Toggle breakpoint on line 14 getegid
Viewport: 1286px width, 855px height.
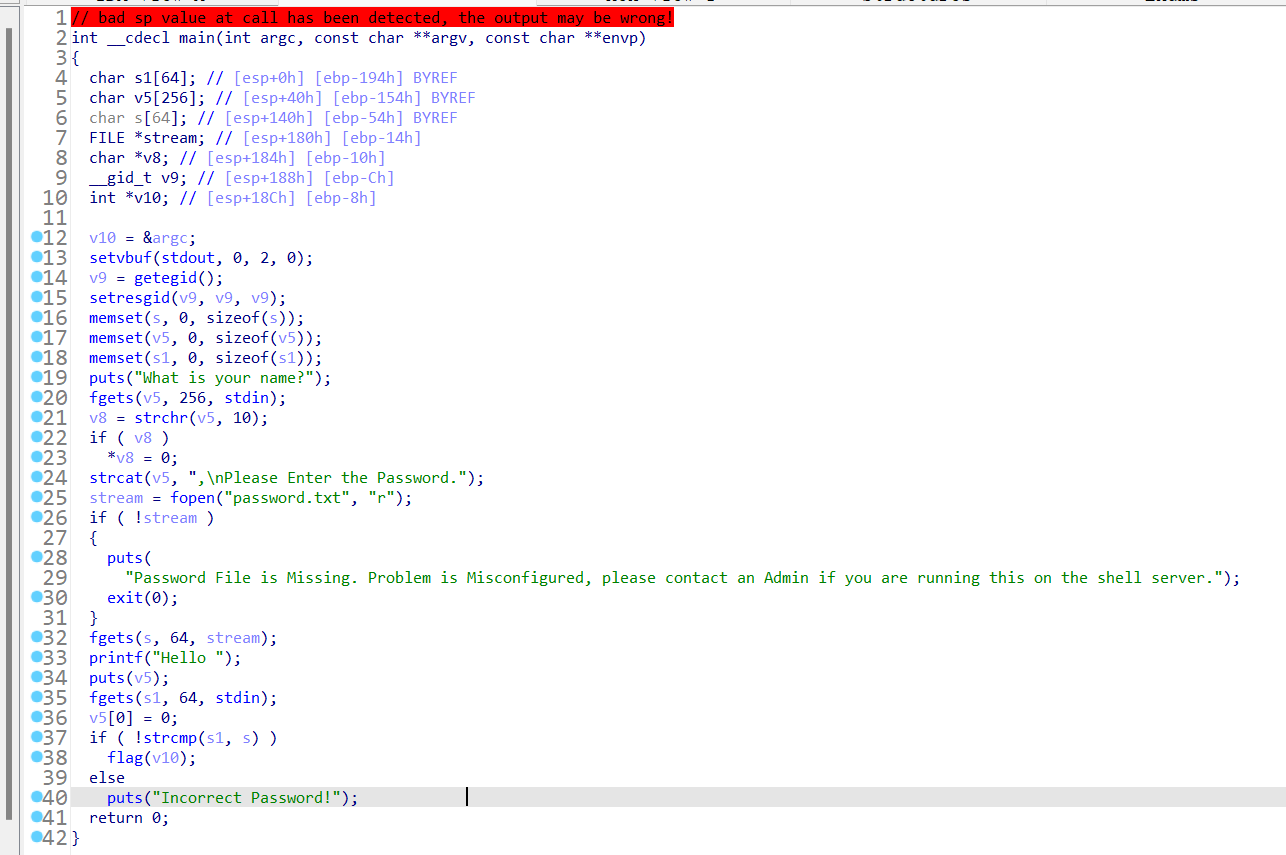(36, 278)
